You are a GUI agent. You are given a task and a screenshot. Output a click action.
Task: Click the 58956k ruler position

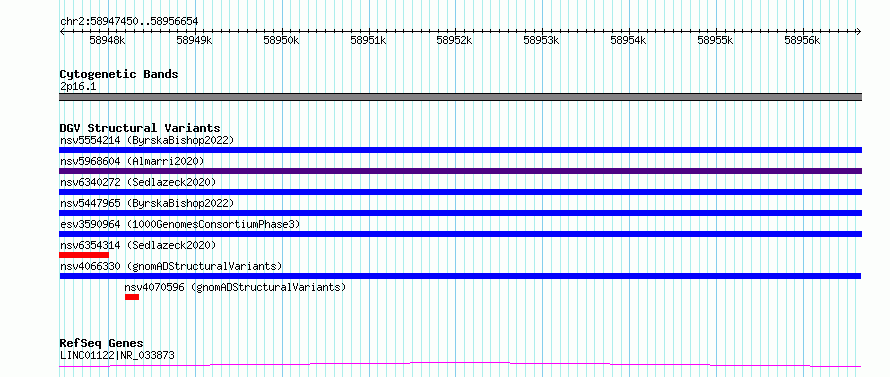tap(802, 41)
